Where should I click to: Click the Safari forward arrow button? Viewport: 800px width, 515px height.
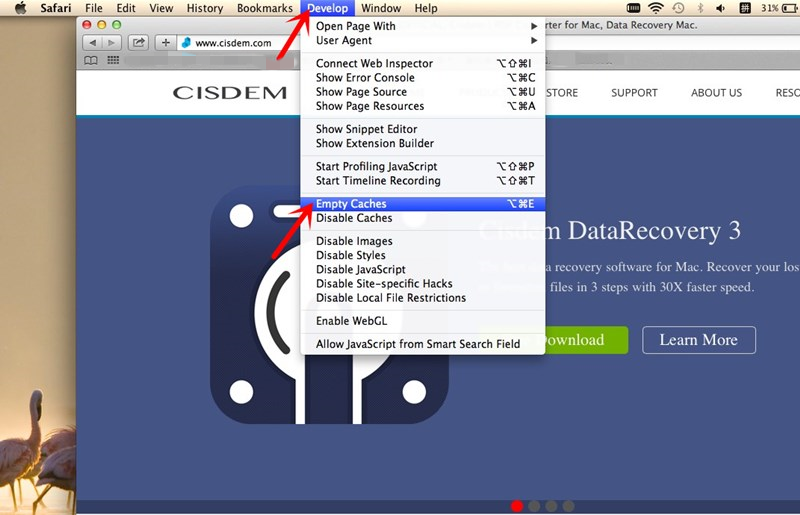tap(111, 43)
